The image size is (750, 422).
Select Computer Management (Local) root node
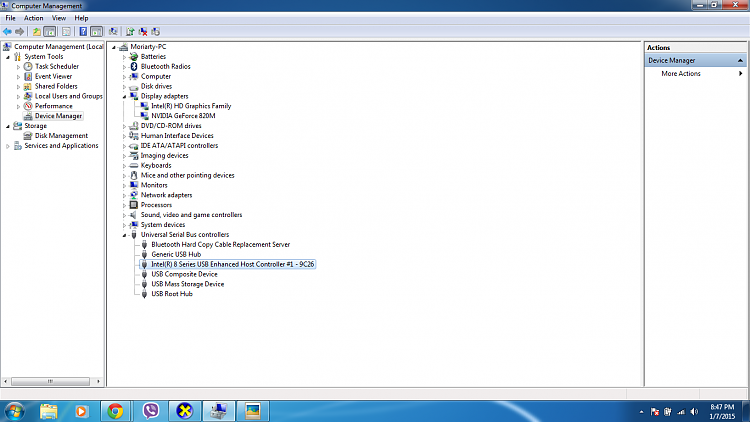coord(58,46)
